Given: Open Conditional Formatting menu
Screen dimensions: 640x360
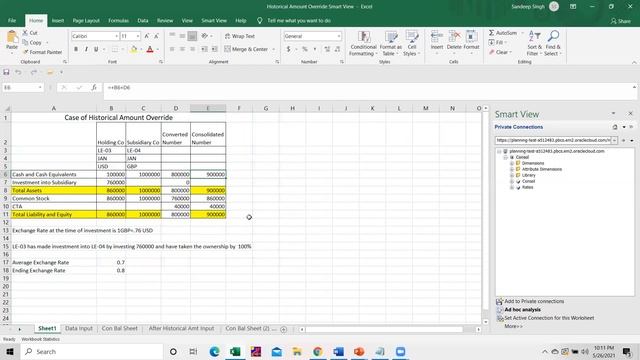Looking at the screenshot, I should (363, 44).
